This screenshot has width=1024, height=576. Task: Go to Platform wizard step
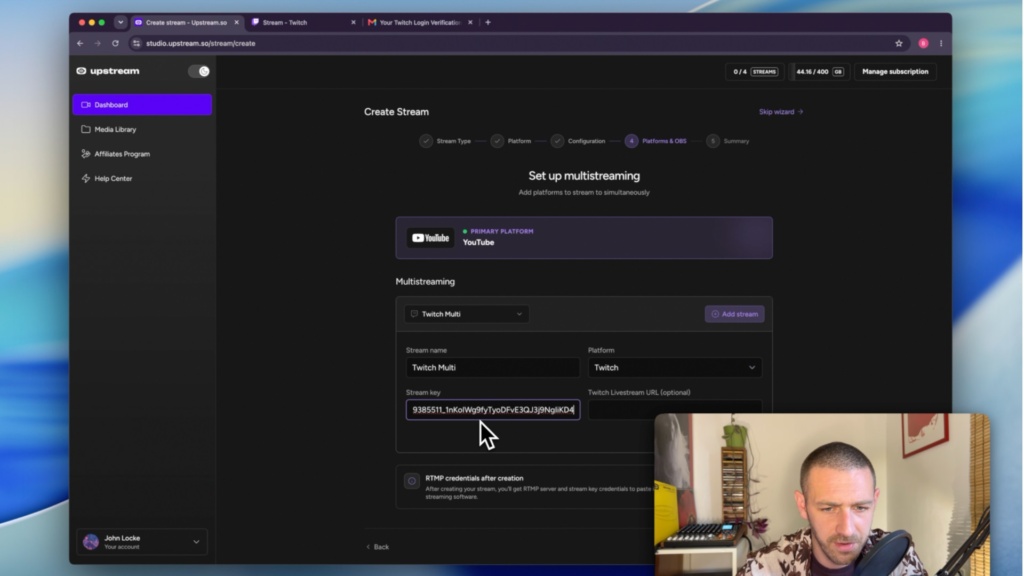coord(511,141)
